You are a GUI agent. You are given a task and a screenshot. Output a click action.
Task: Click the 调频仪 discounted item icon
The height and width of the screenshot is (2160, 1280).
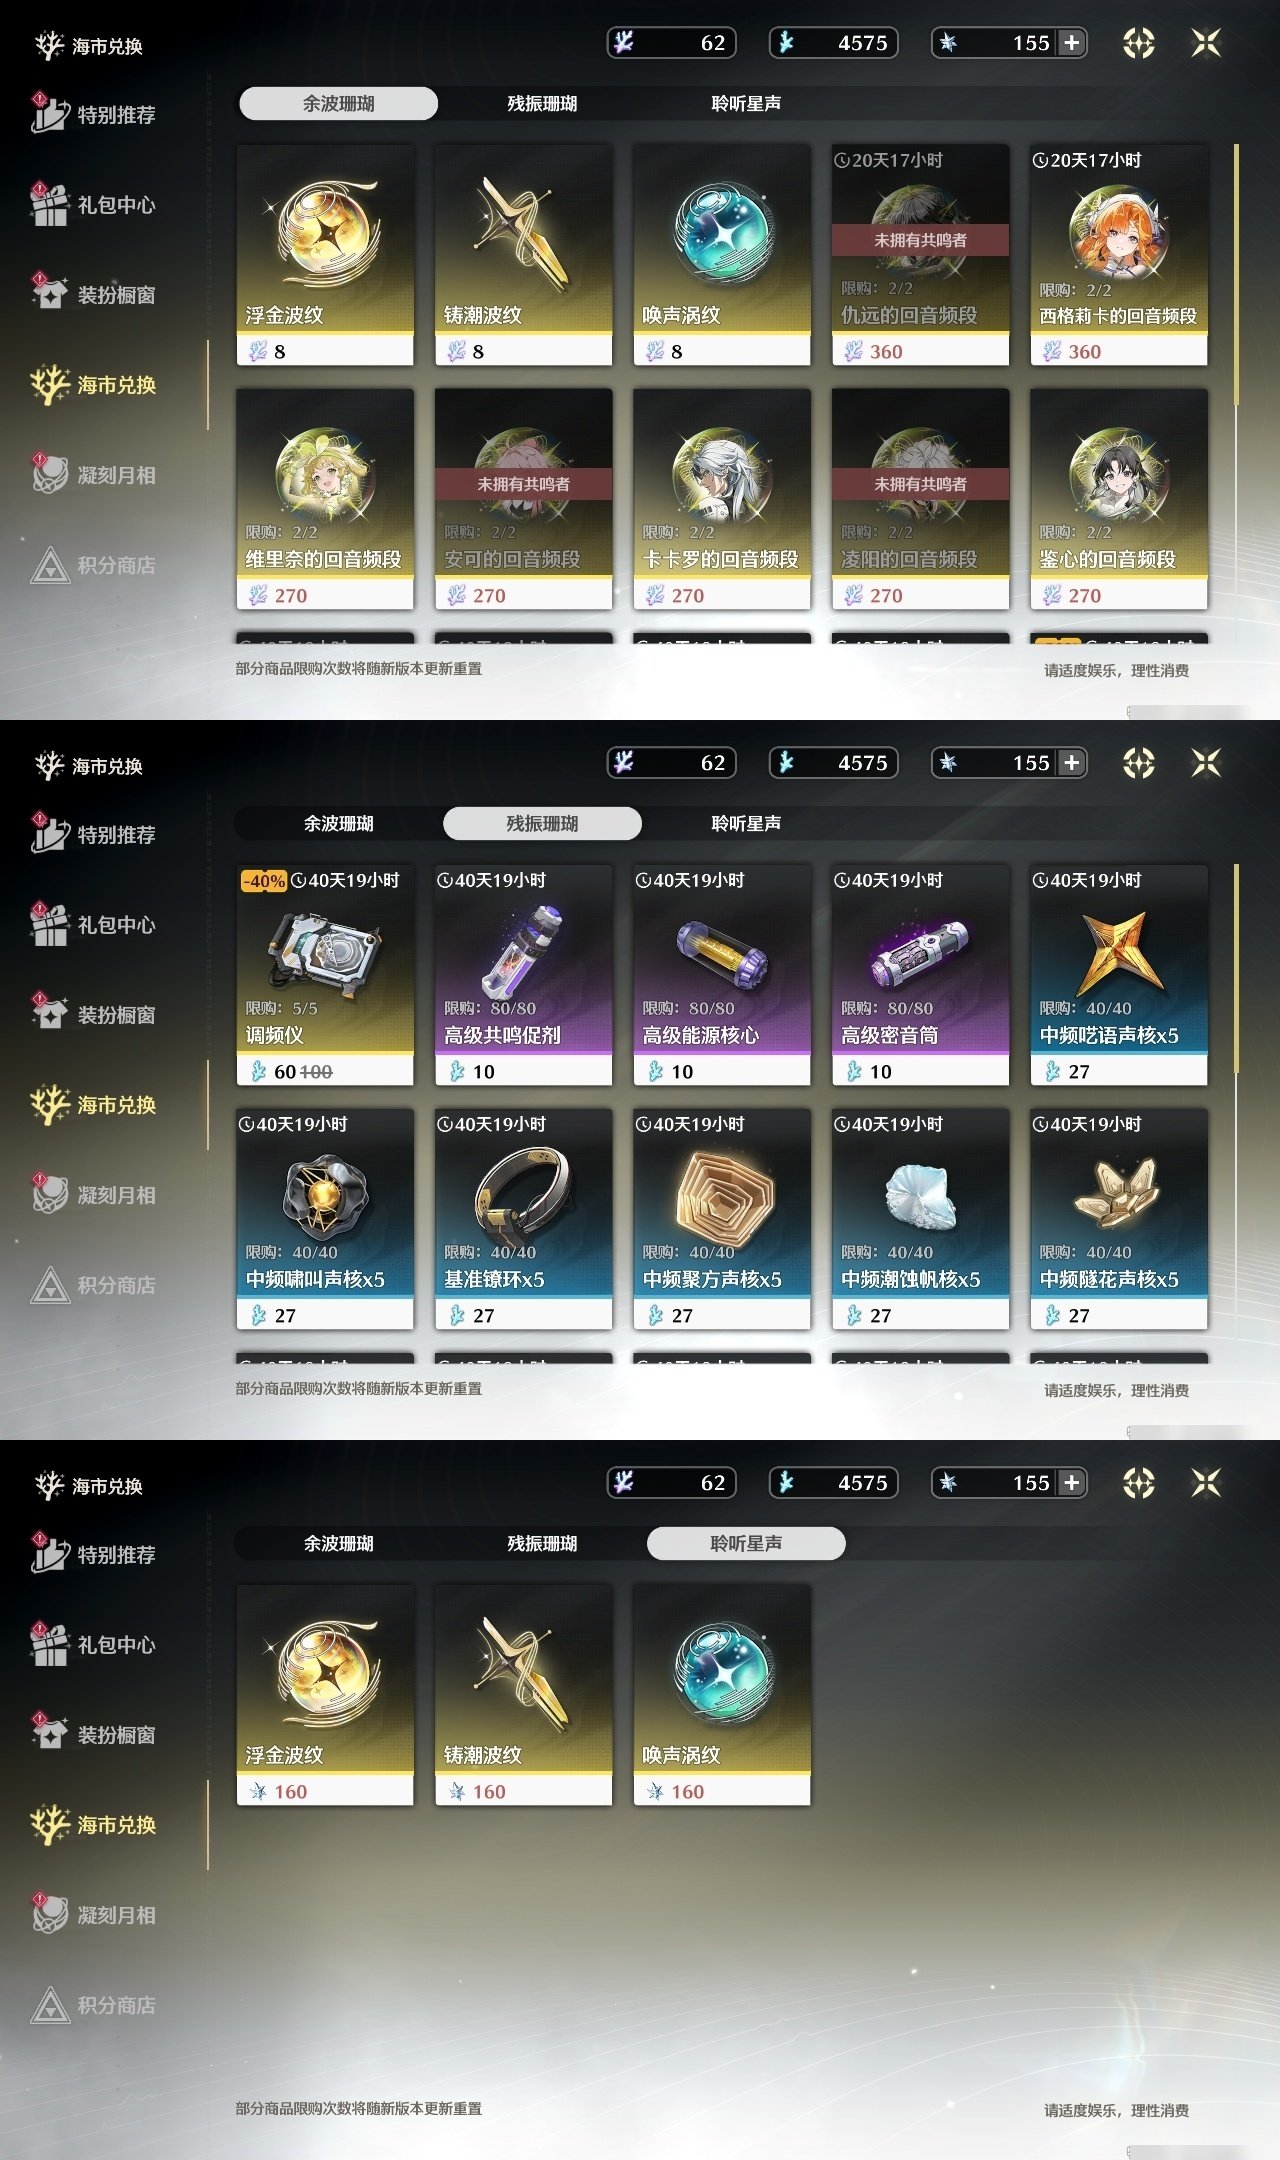(x=326, y=950)
